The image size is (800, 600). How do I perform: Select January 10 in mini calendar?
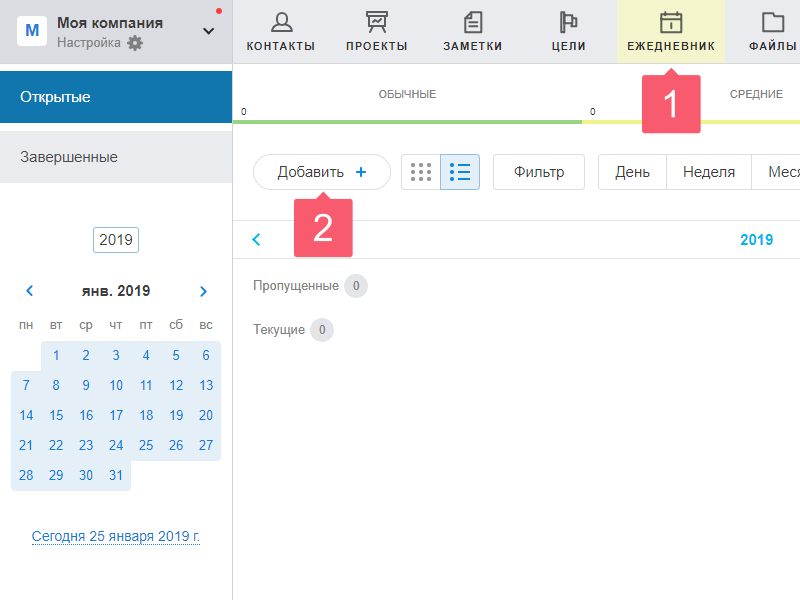(x=116, y=385)
